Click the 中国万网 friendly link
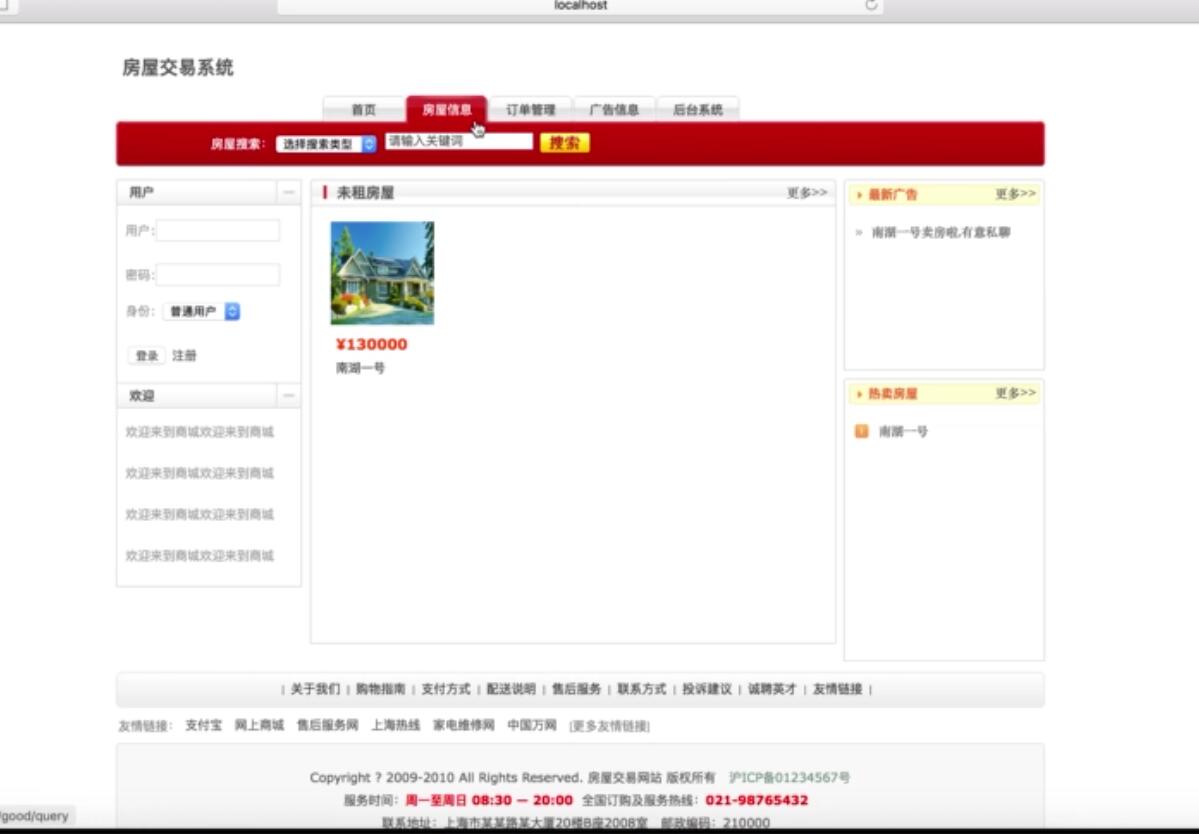The image size is (1199, 834). pyautogui.click(x=532, y=725)
